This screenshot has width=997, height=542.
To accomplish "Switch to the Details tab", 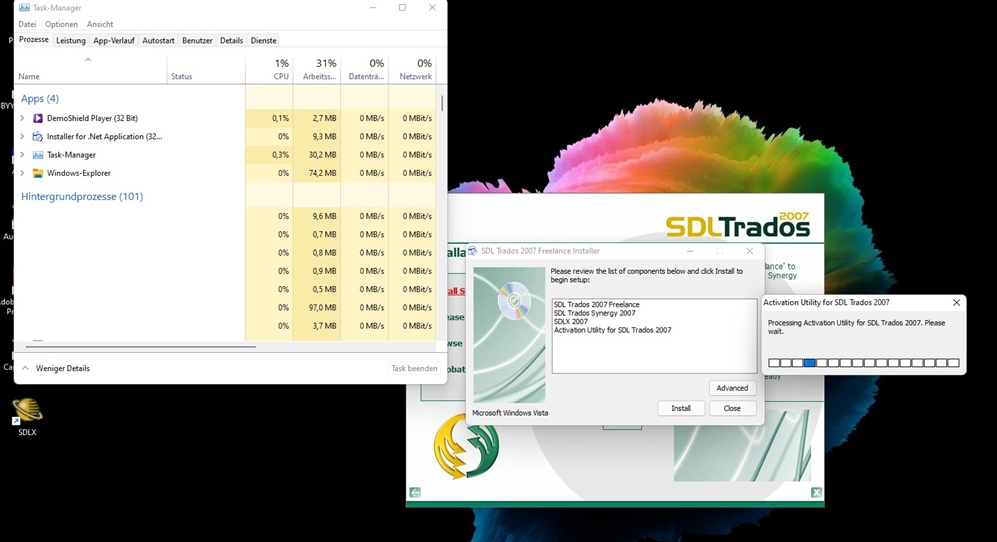I will pos(231,41).
